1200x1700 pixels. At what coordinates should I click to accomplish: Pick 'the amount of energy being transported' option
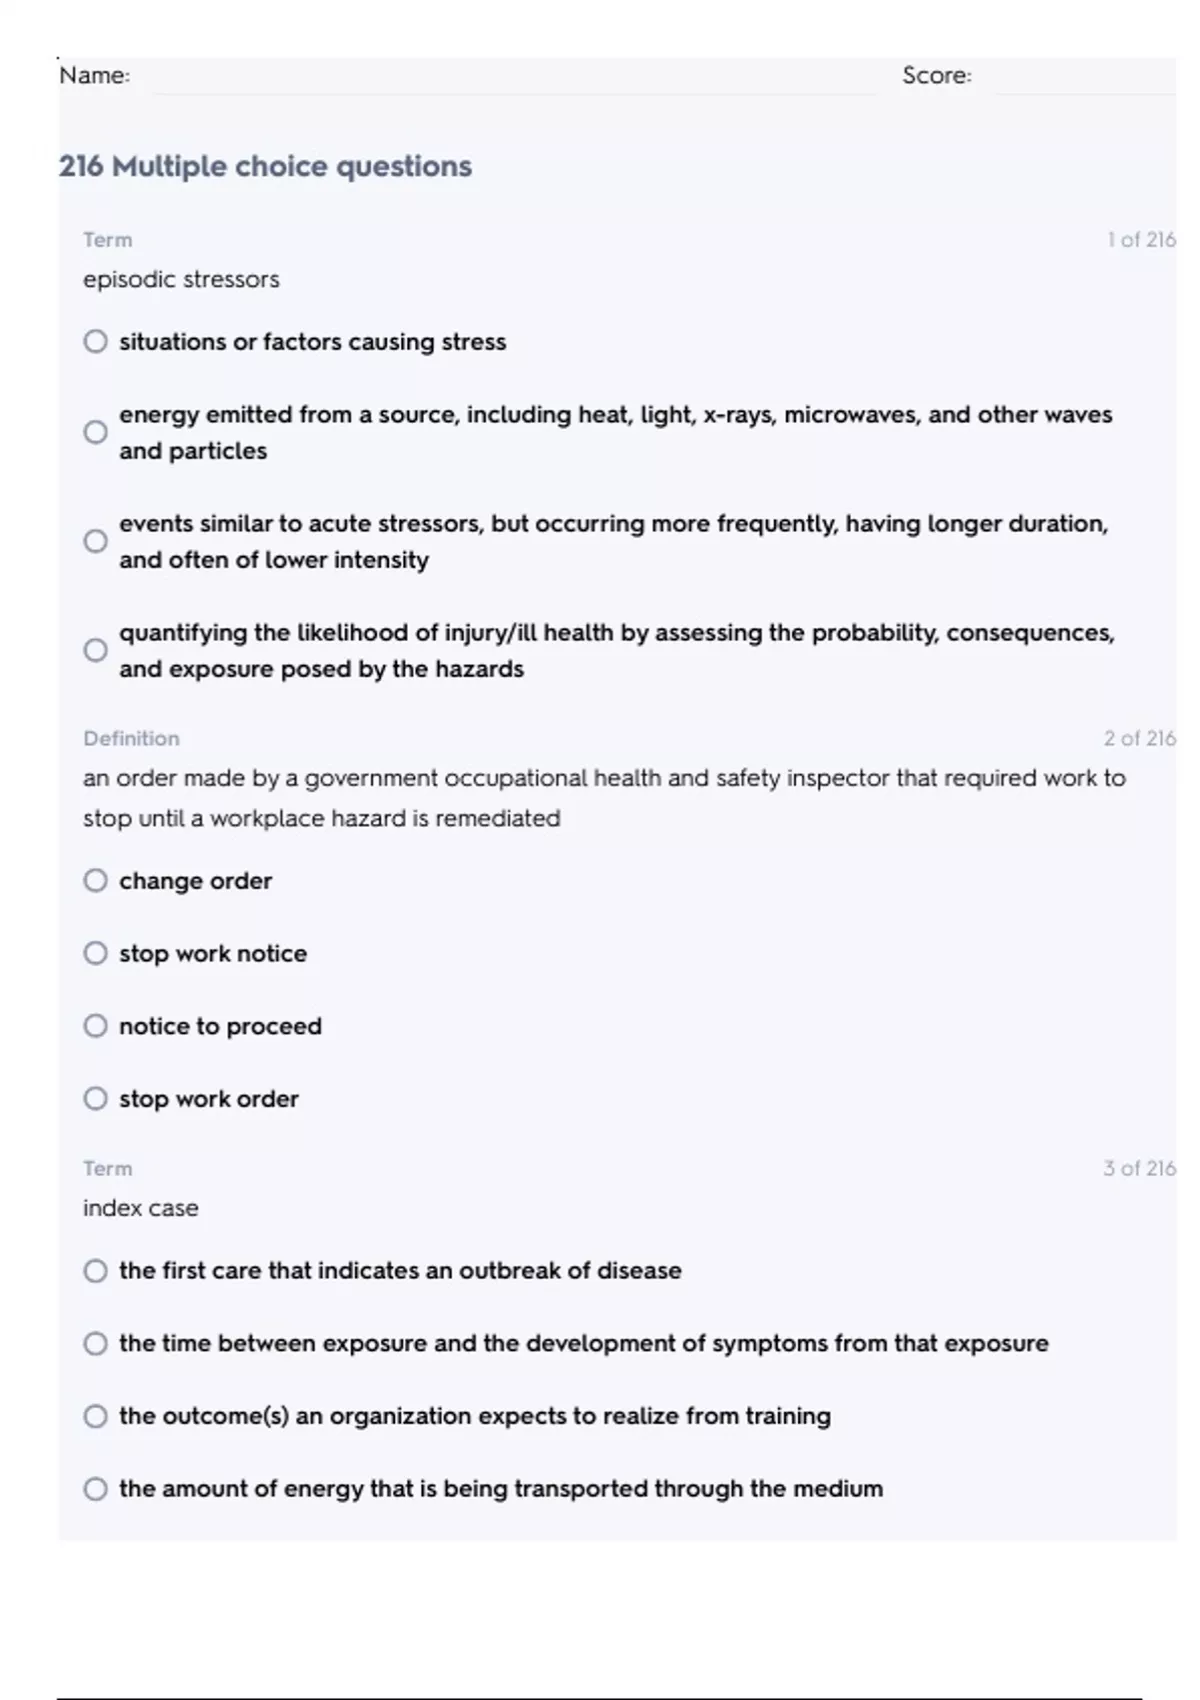[95, 1489]
